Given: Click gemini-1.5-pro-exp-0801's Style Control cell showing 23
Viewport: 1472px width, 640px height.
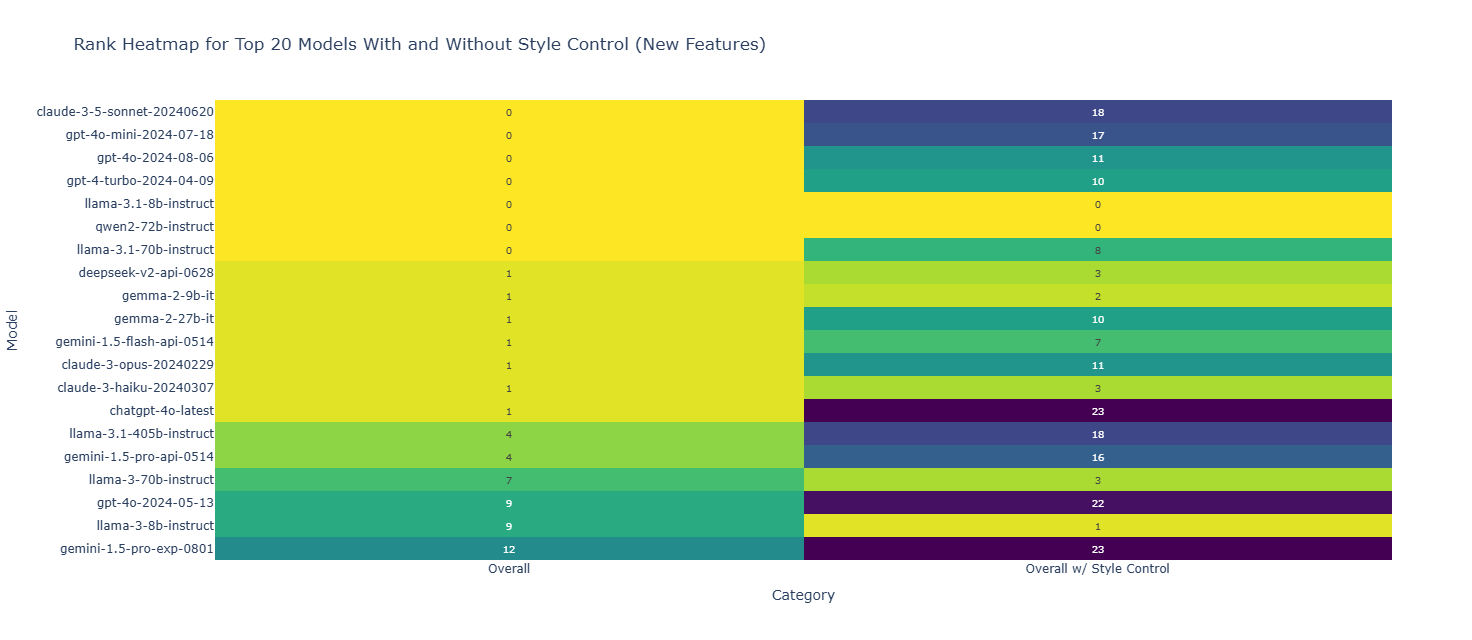Looking at the screenshot, I should [x=1097, y=549].
